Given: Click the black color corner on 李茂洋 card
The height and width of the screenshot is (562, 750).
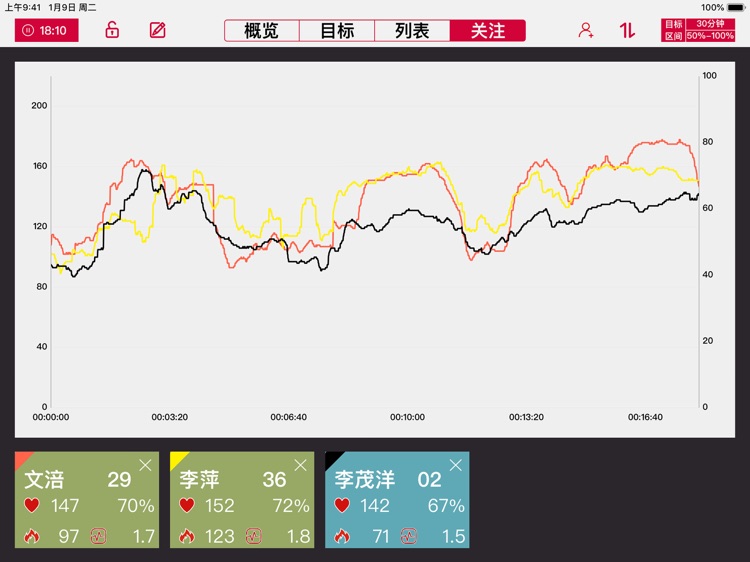Looking at the screenshot, I should click(x=331, y=458).
